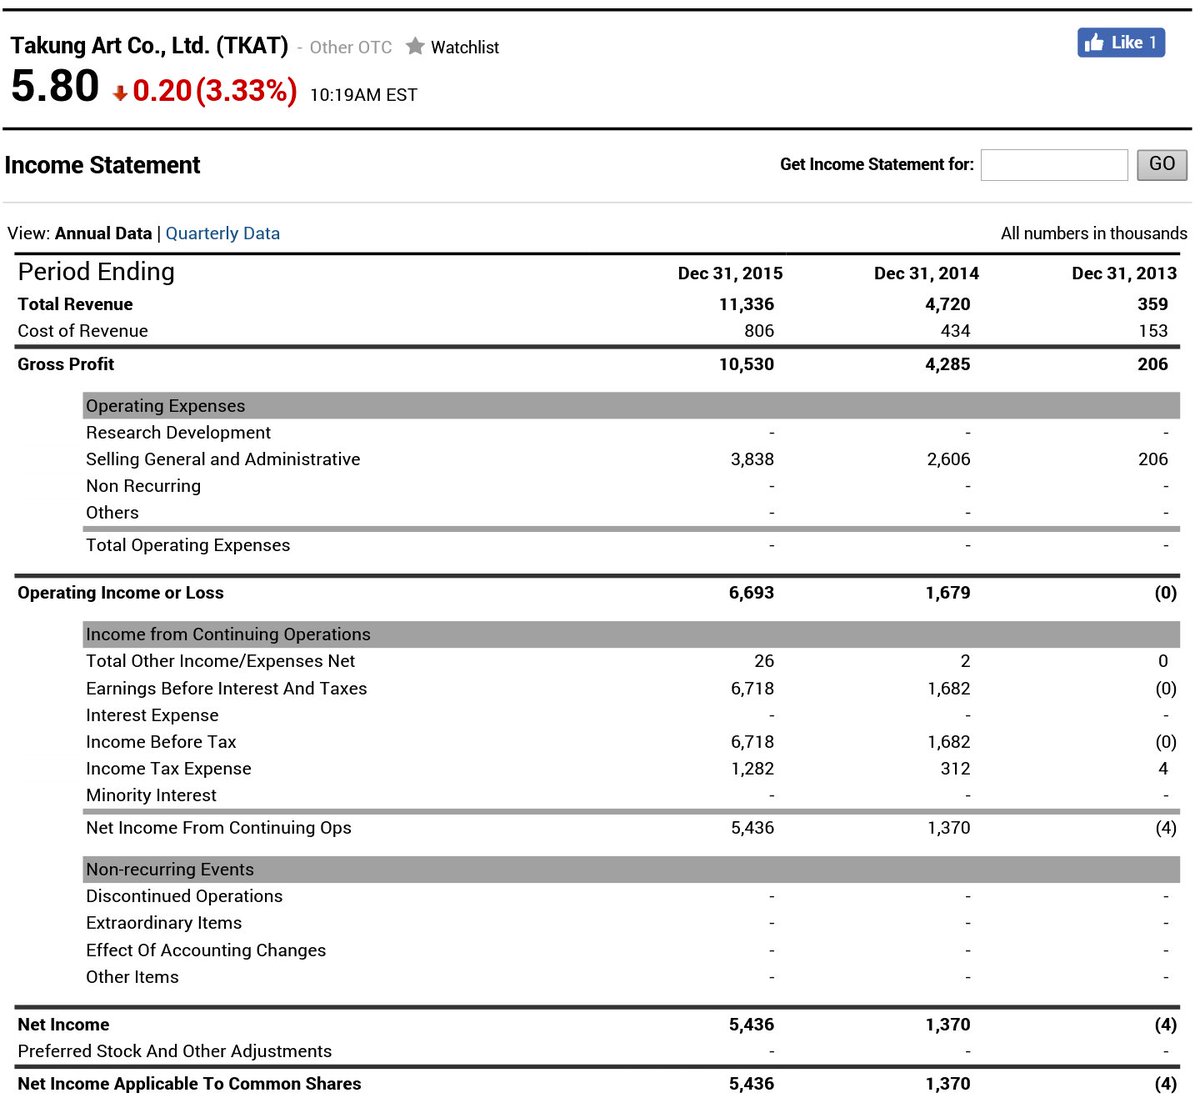Click the Other OTC exchange label
The height and width of the screenshot is (1118, 1200).
[350, 47]
